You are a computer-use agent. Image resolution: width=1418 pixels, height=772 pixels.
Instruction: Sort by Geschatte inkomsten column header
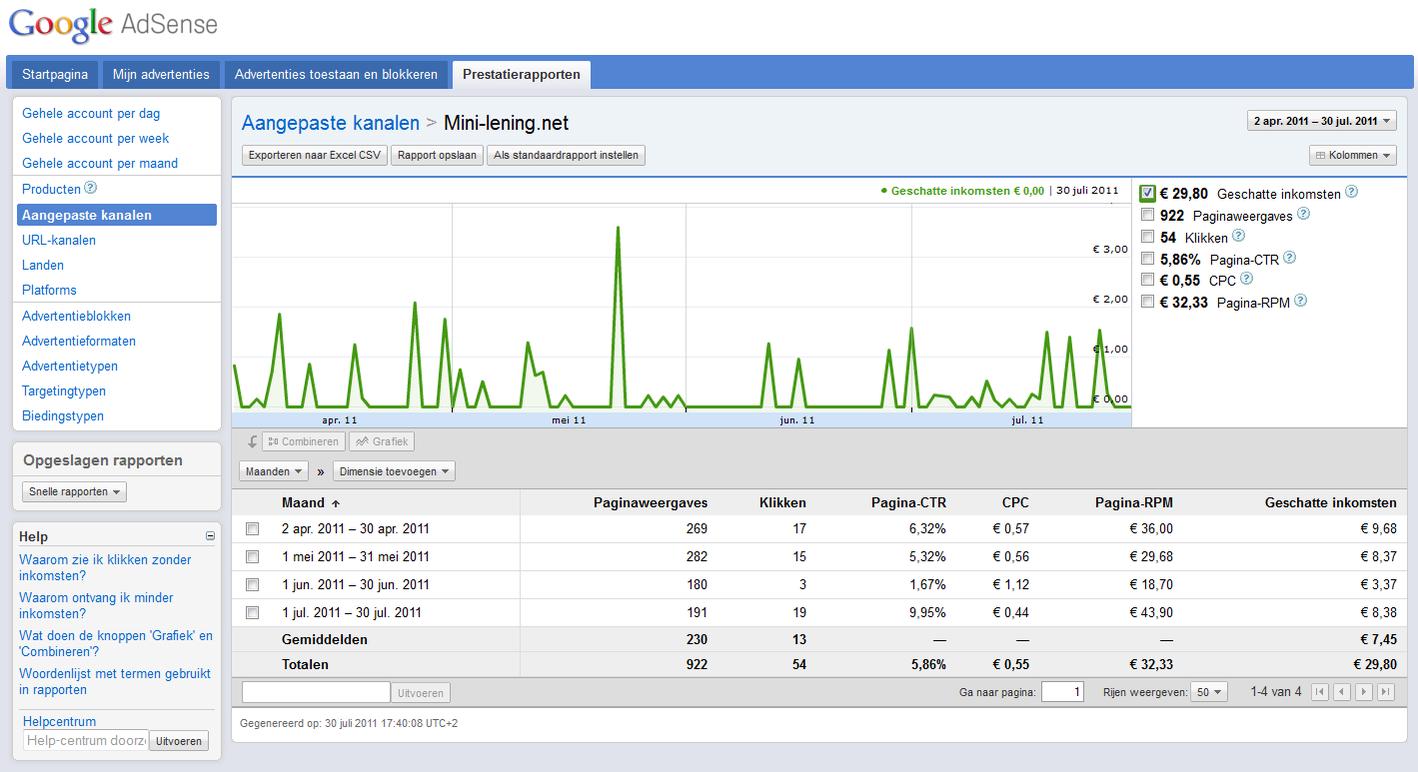(x=1331, y=503)
